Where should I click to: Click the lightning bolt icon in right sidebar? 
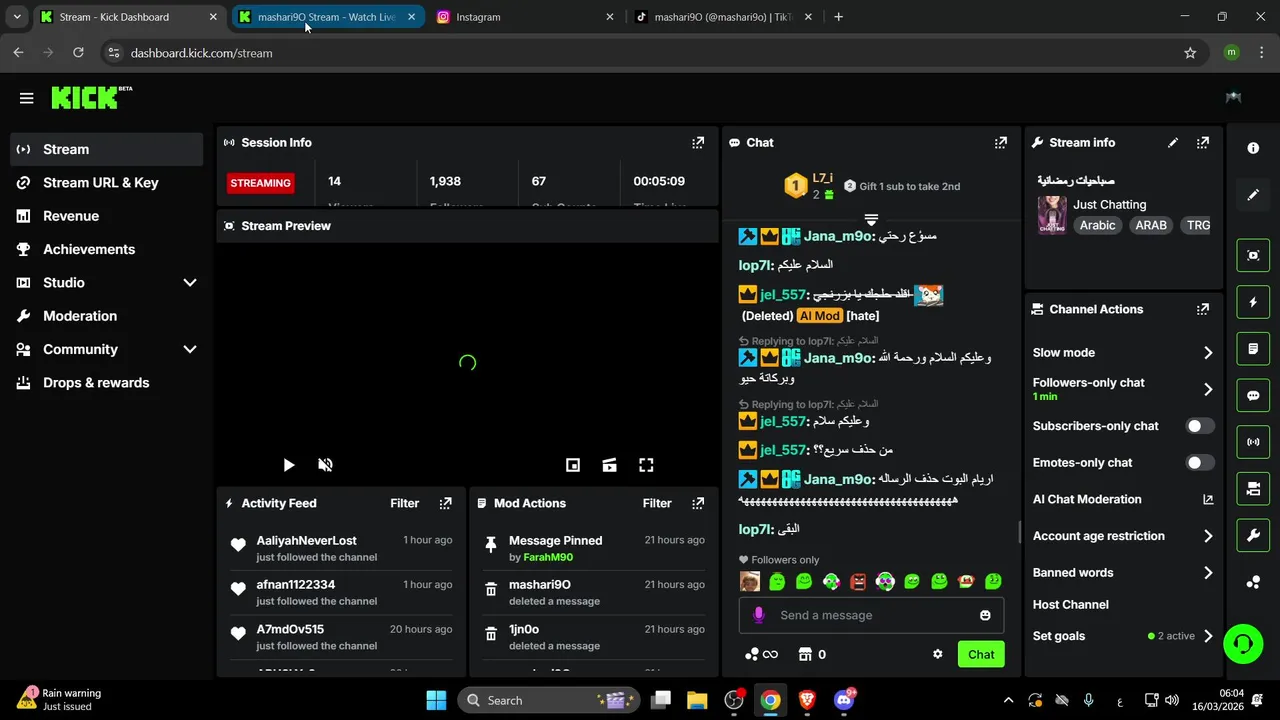click(1253, 302)
